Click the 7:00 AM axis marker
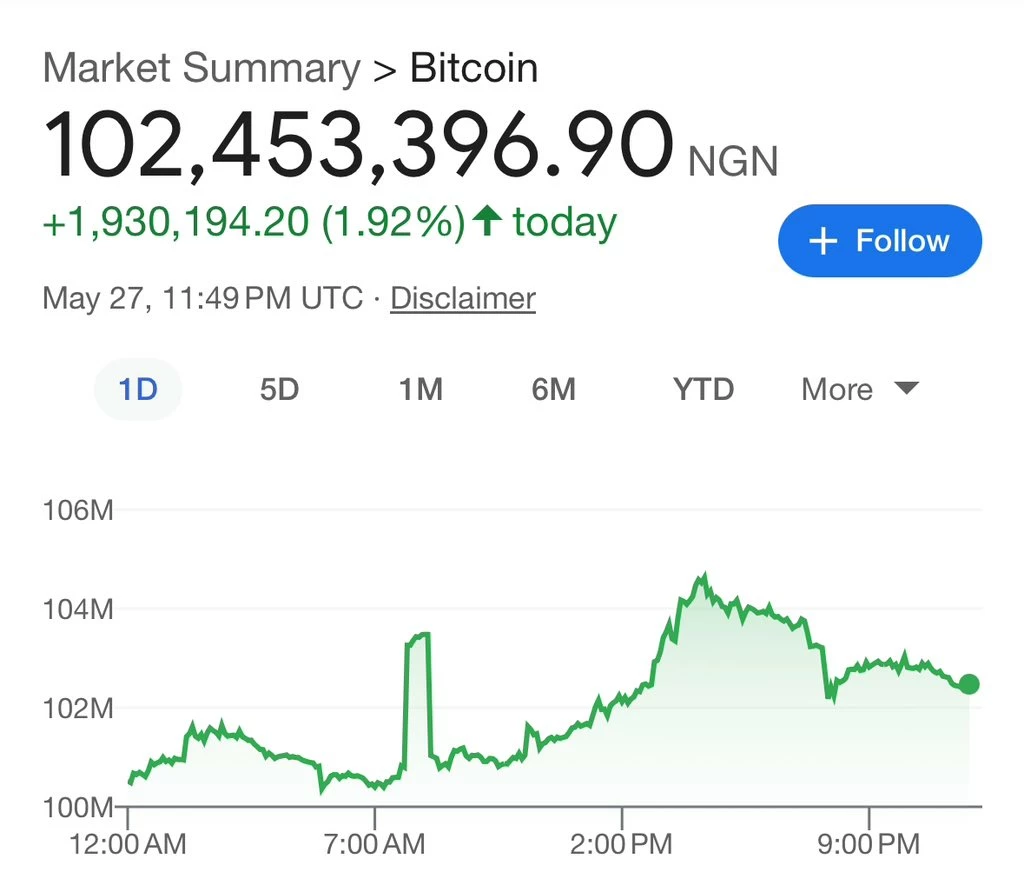Image resolution: width=1024 pixels, height=892 pixels. (x=374, y=844)
